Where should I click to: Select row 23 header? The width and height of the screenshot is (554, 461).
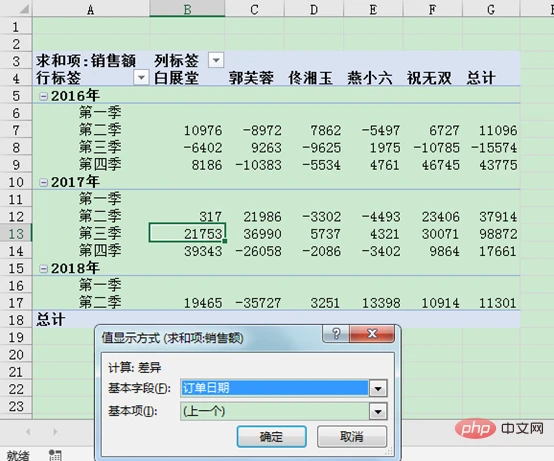click(16, 406)
